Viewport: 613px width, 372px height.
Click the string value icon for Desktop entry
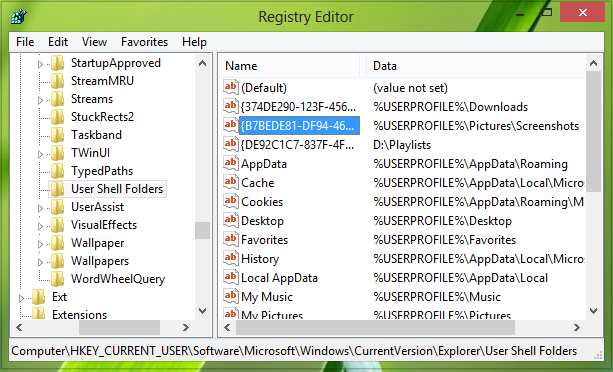[231, 220]
